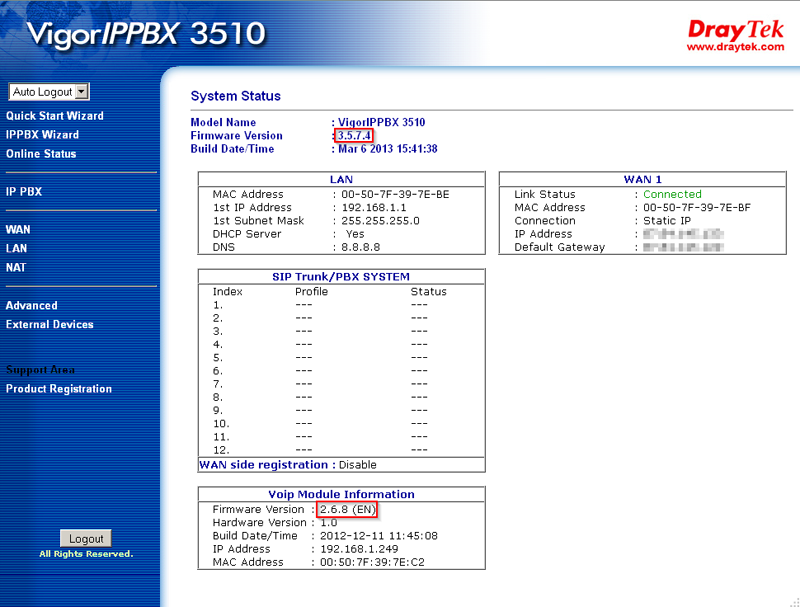
Task: Click WAN MAC address 00-50-7F-39-7E-BF
Action: click(696, 208)
